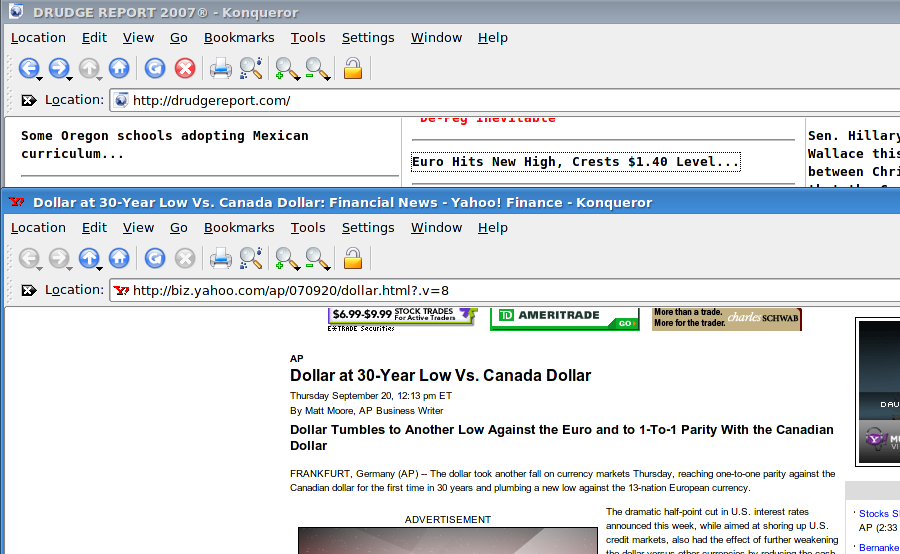Print the Yahoo Finance article via the printer icon
900x554 pixels.
pyautogui.click(x=220, y=258)
